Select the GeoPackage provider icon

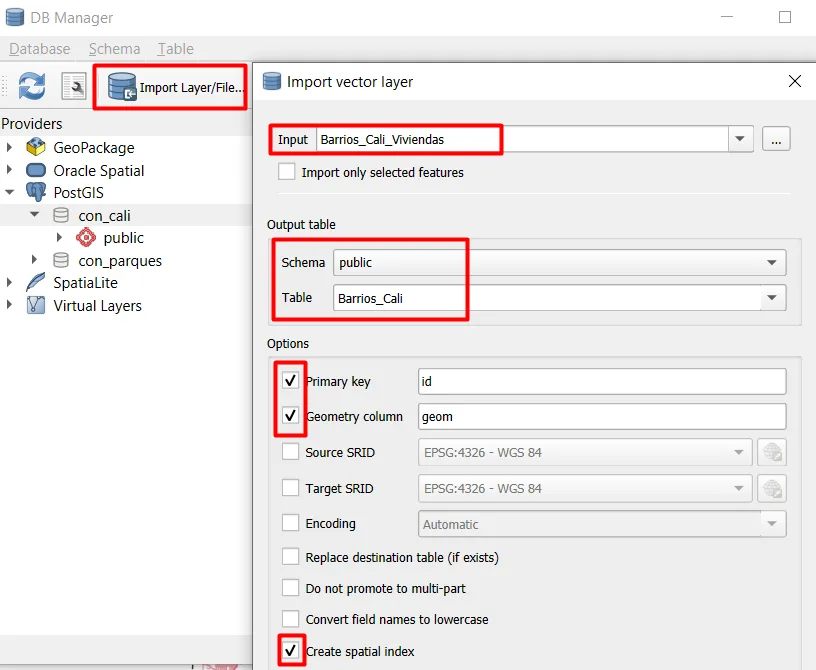pos(36,147)
